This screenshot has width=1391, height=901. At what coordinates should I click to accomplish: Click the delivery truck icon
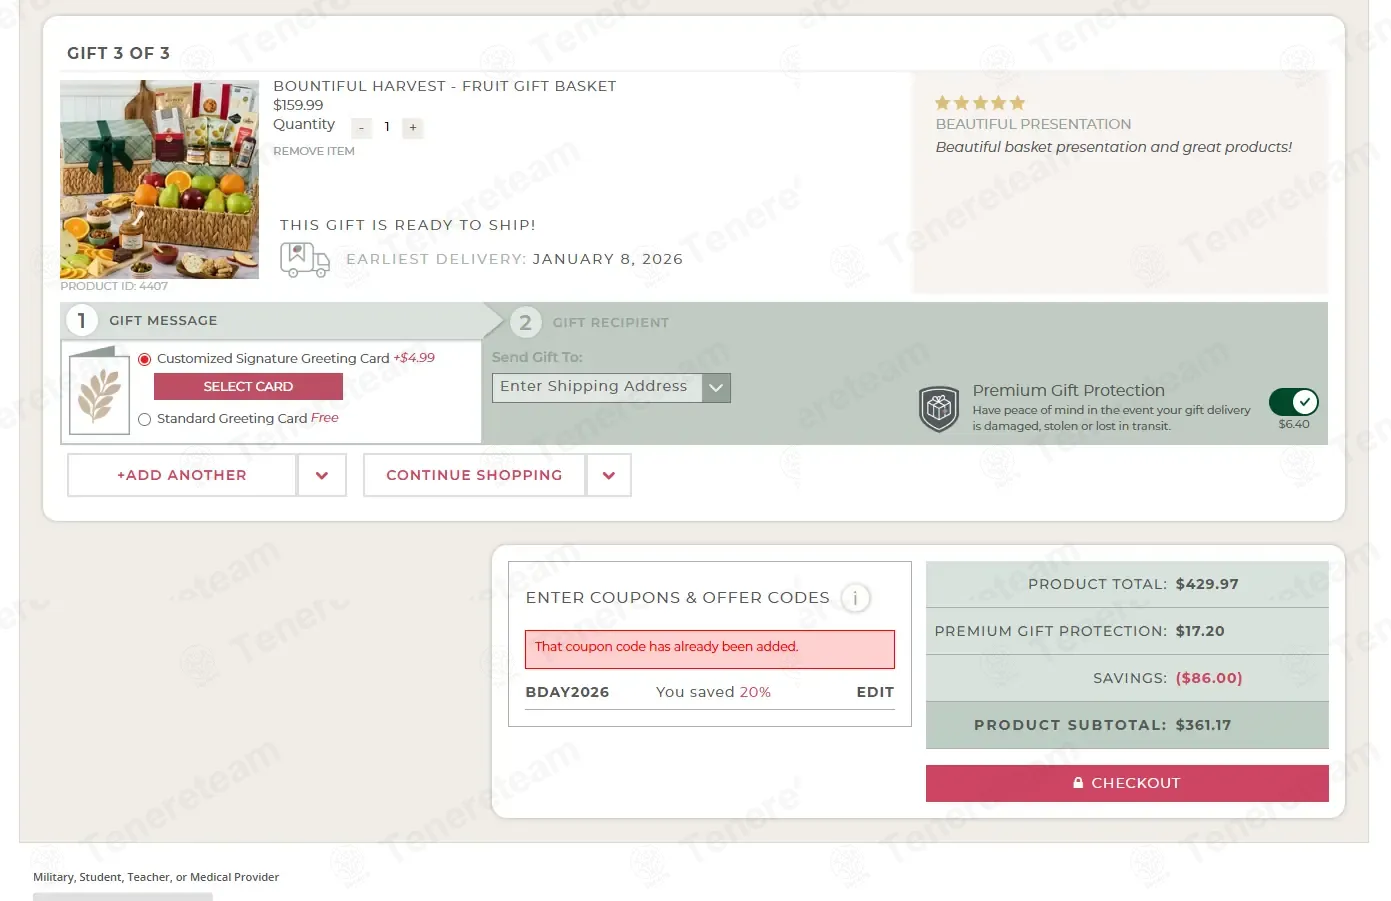click(x=304, y=260)
